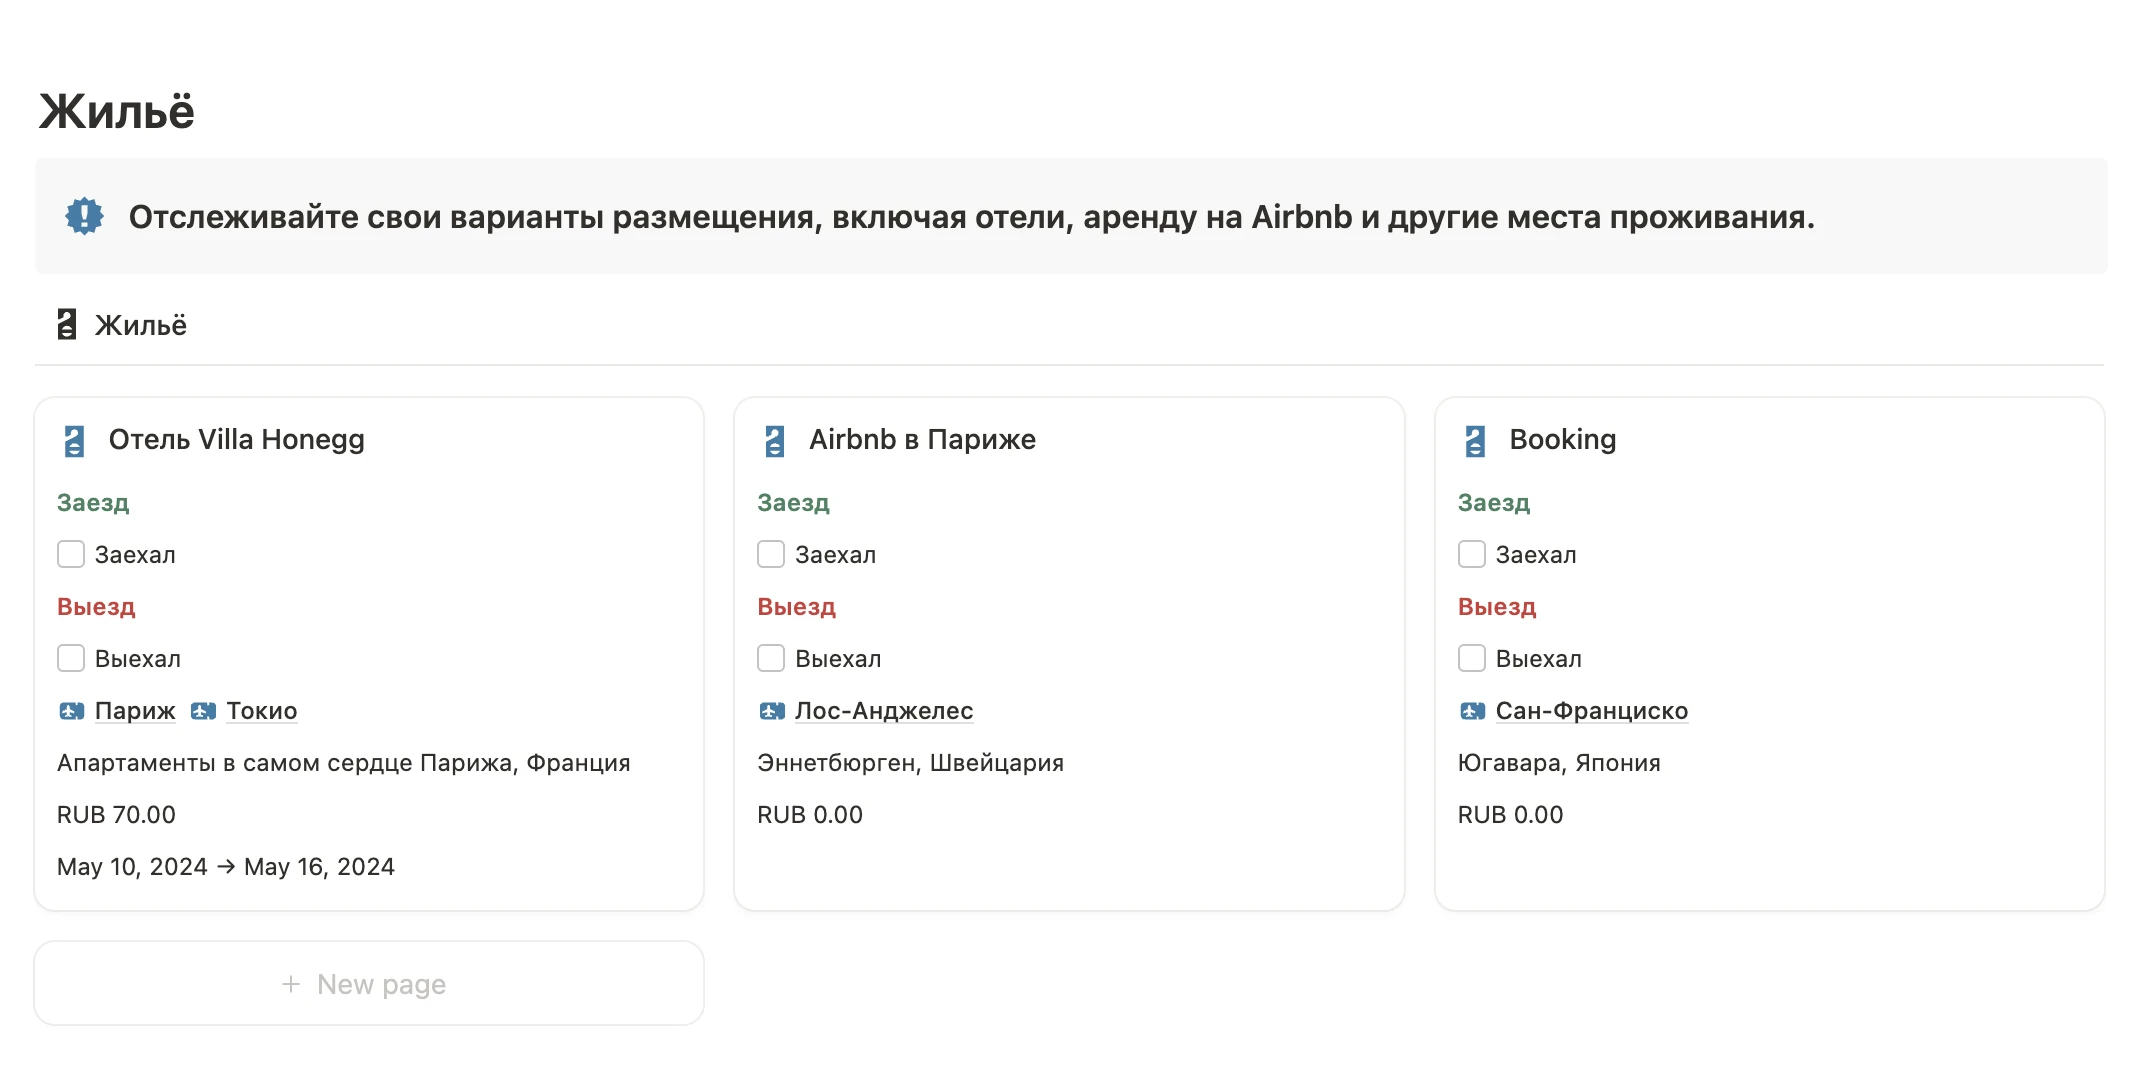Check Заехал on Отель Villa Honegg card
The image size is (2132, 1070).
click(71, 554)
